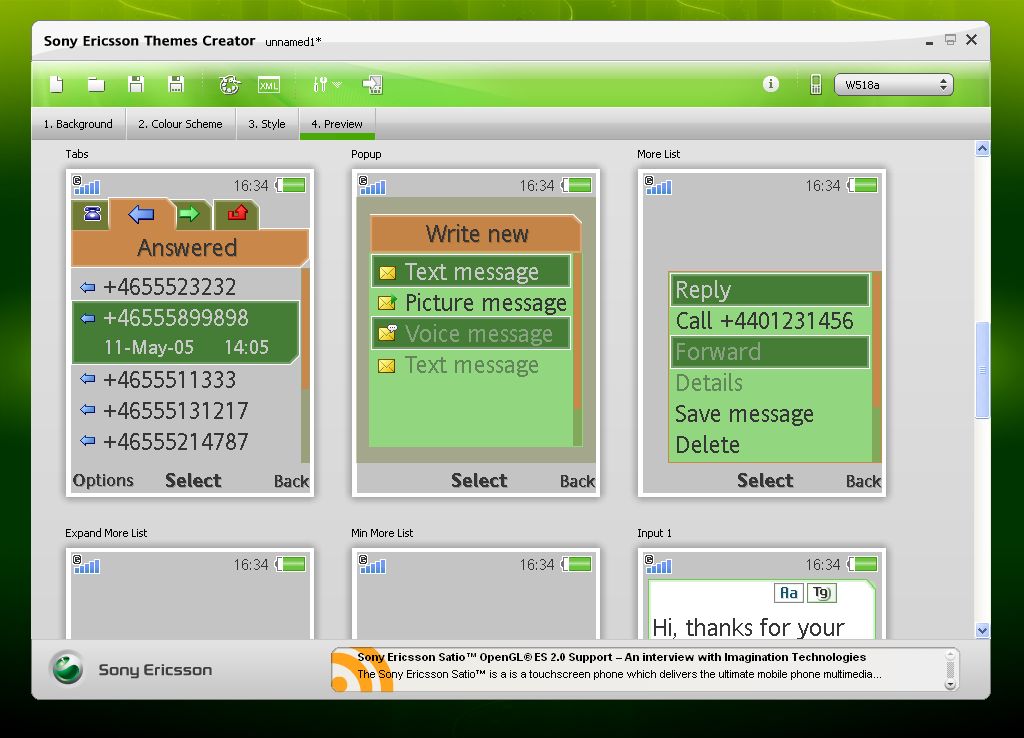
Task: Click the second floppy disk Save As icon
Action: coord(176,84)
